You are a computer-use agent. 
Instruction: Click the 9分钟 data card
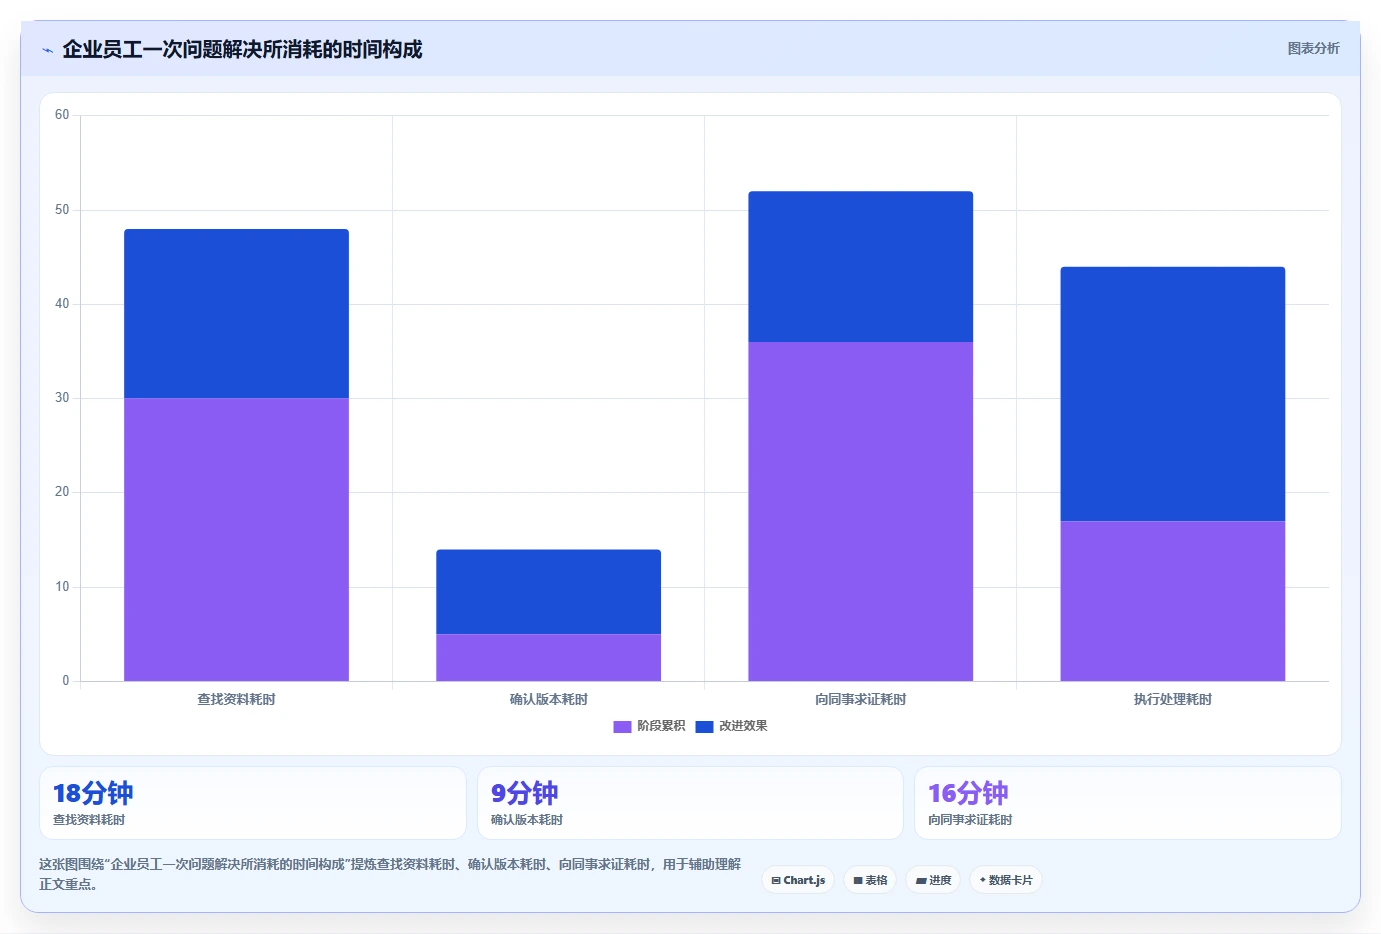coord(690,803)
